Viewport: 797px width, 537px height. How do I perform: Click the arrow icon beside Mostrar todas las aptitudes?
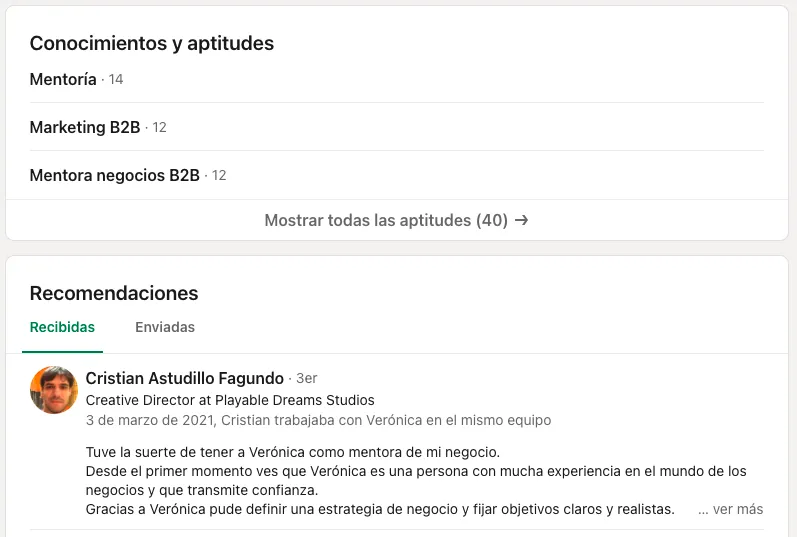(522, 220)
